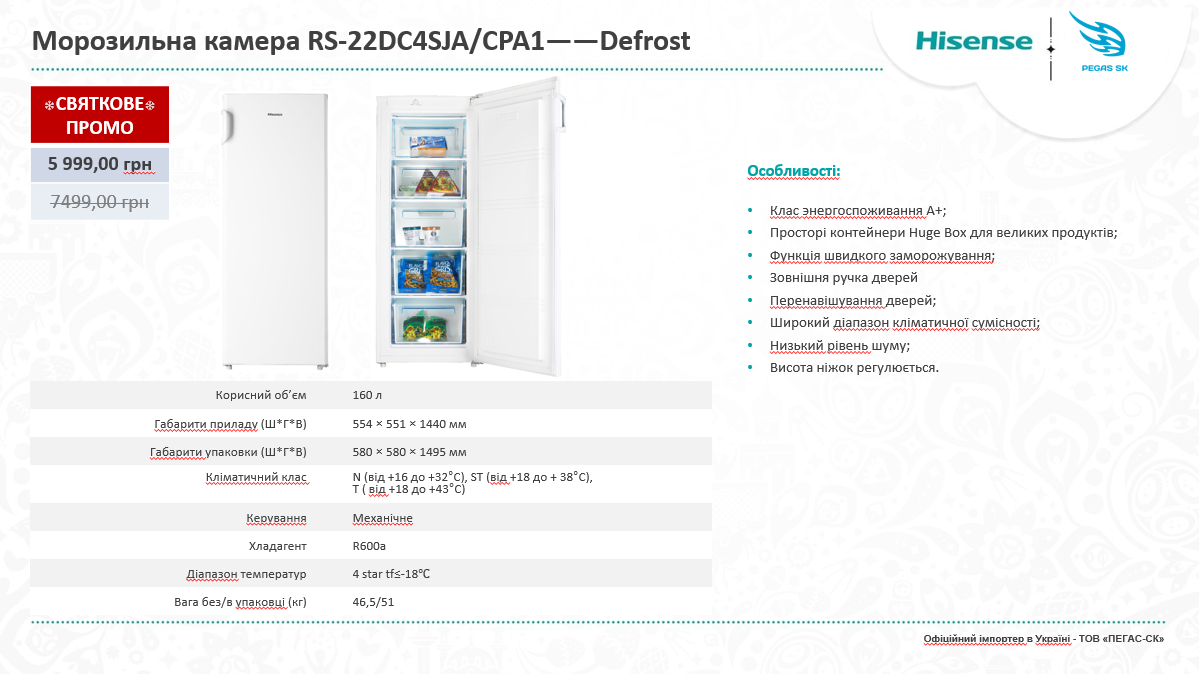Click the label Діапазон температур
The image size is (1199, 674).
click(x=246, y=574)
